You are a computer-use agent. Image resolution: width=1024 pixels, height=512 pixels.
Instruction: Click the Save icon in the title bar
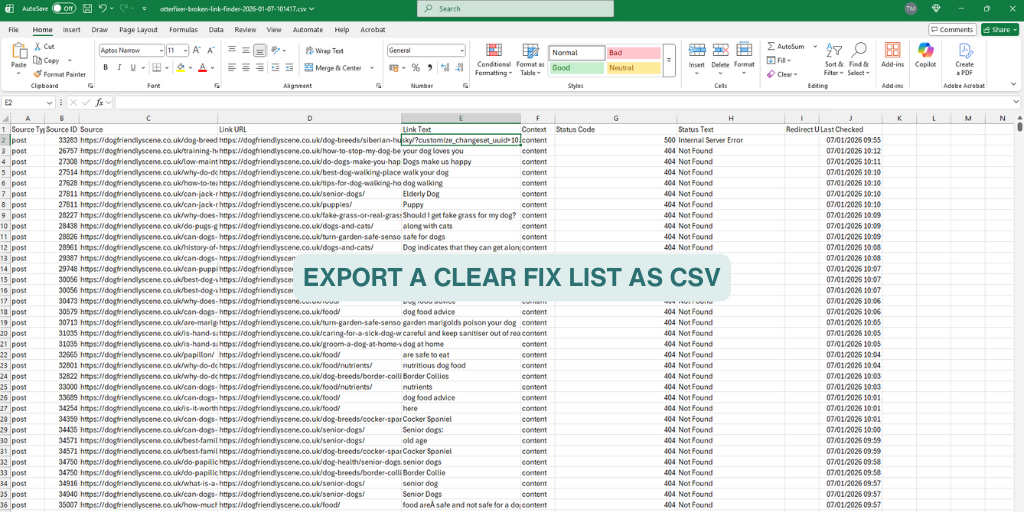tap(88, 9)
